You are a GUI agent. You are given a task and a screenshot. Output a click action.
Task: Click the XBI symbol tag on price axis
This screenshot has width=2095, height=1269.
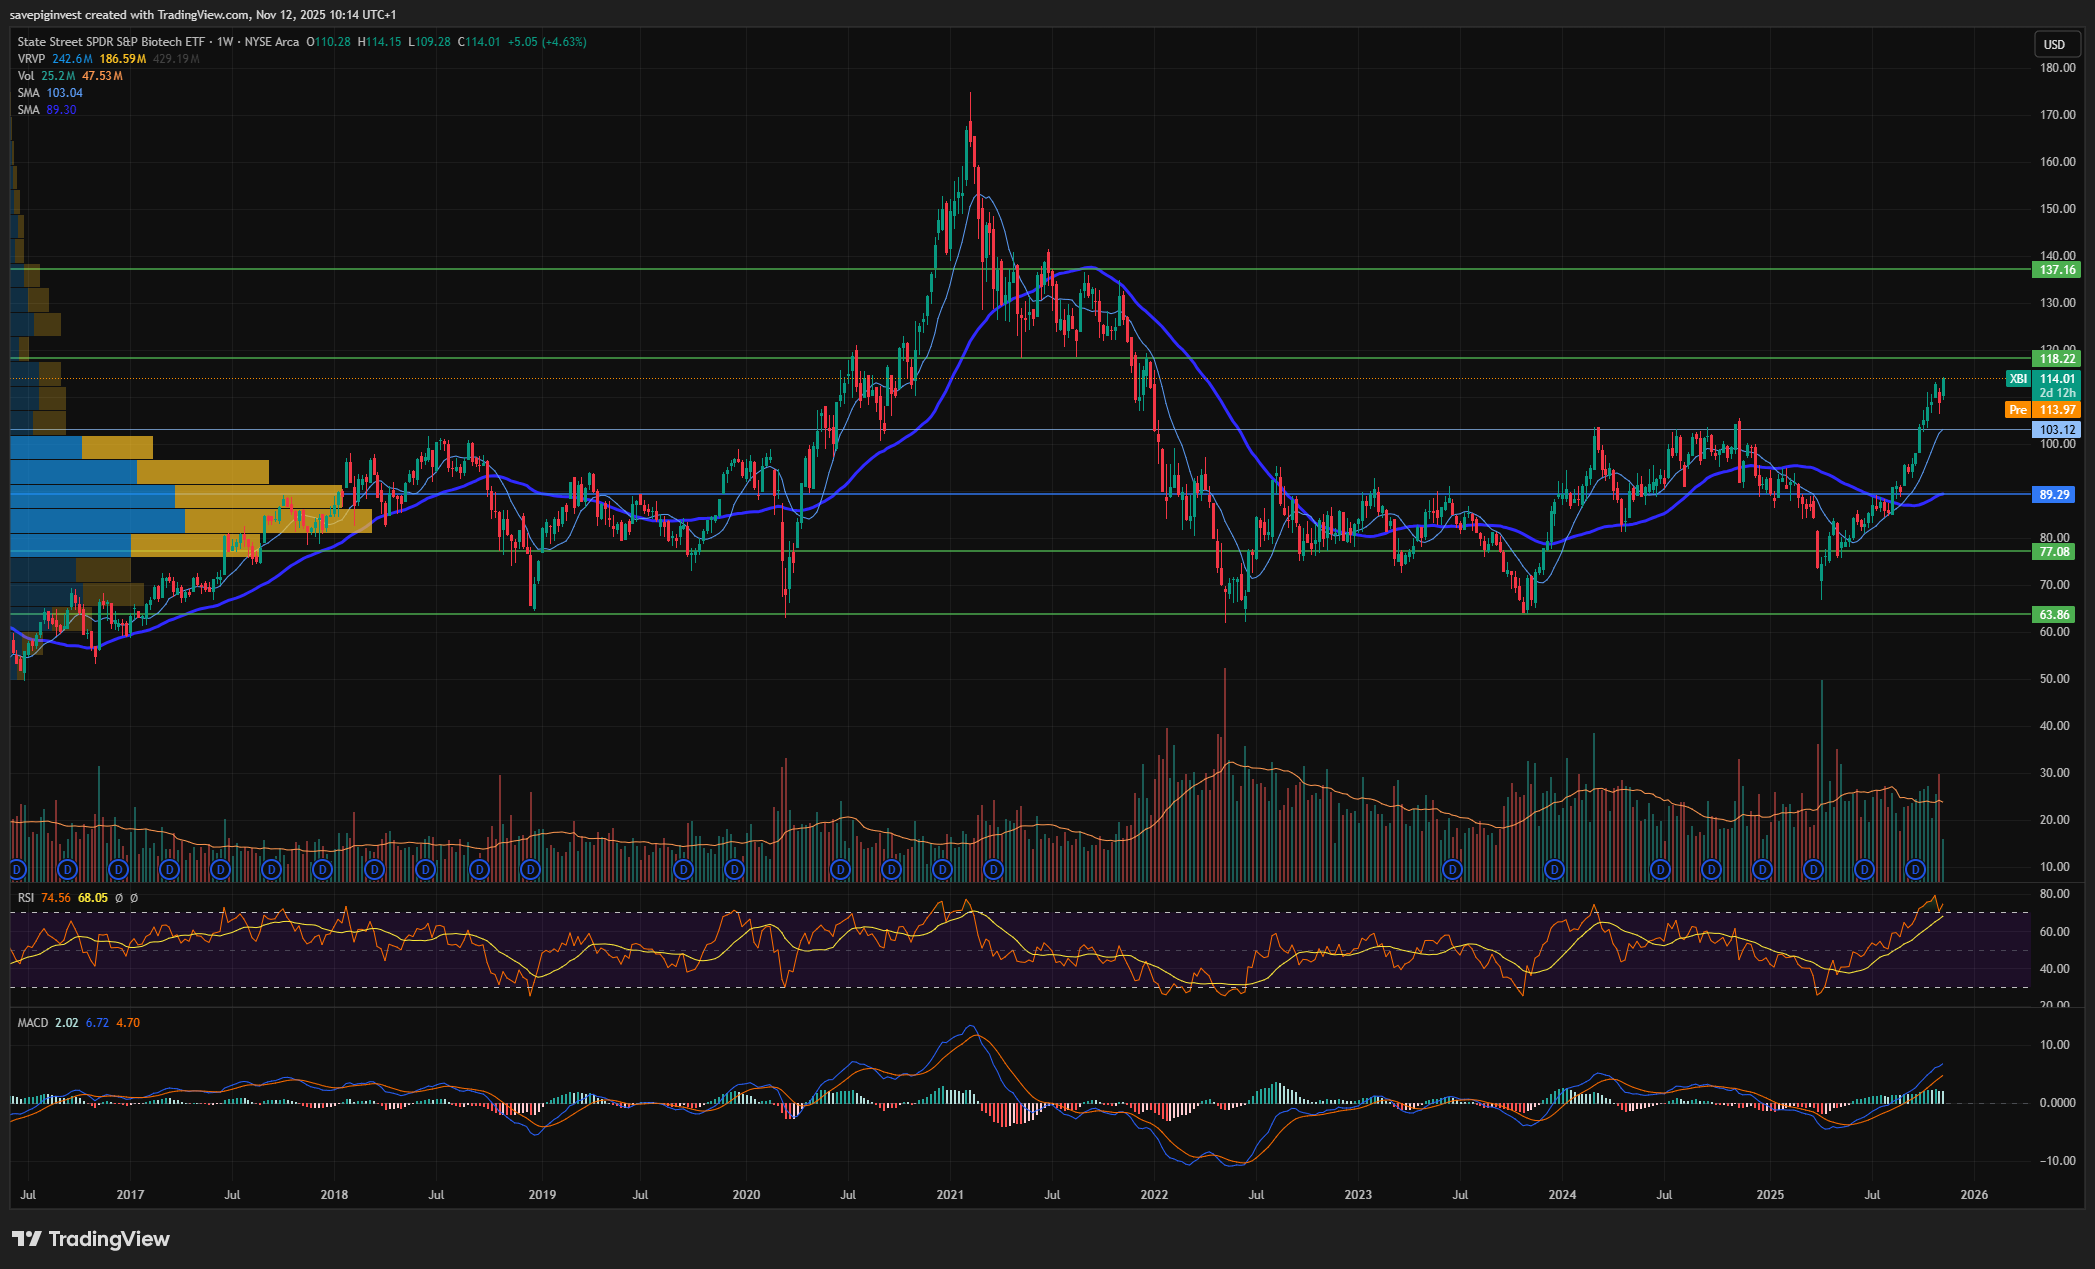point(2018,379)
